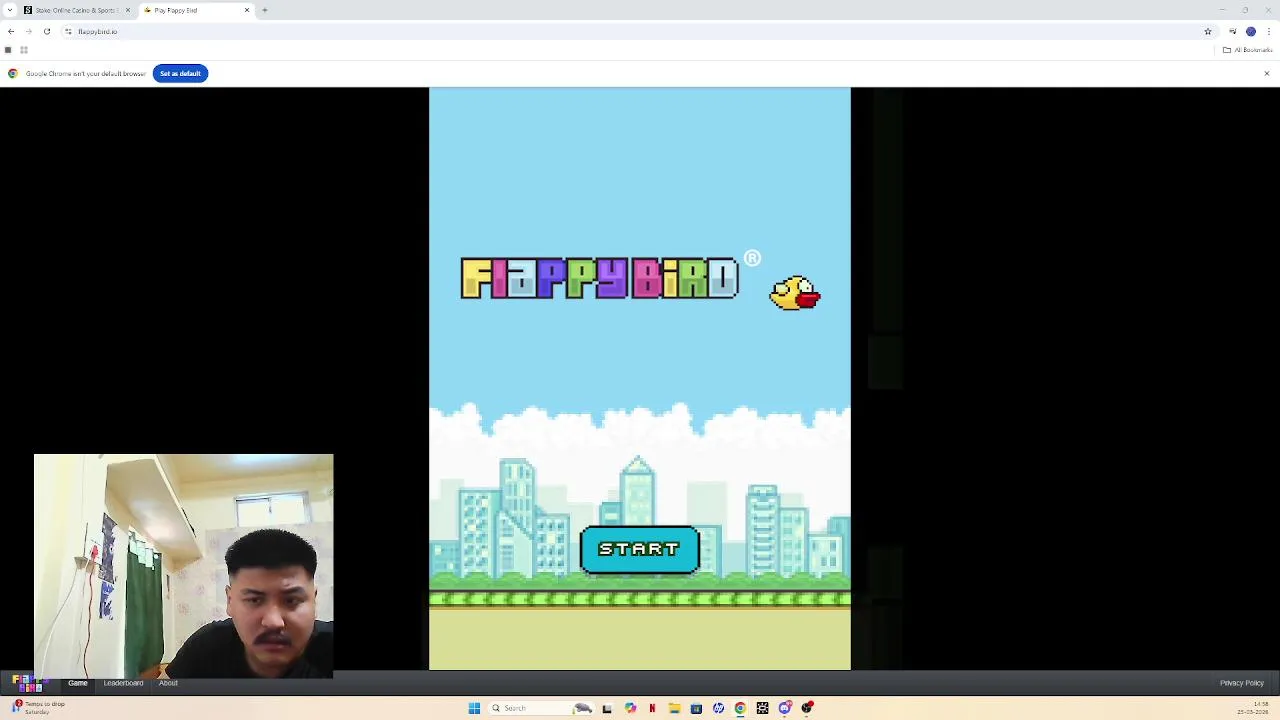Switch to Google Chrome in the taskbar
Image resolution: width=1280 pixels, height=720 pixels.
pos(740,708)
